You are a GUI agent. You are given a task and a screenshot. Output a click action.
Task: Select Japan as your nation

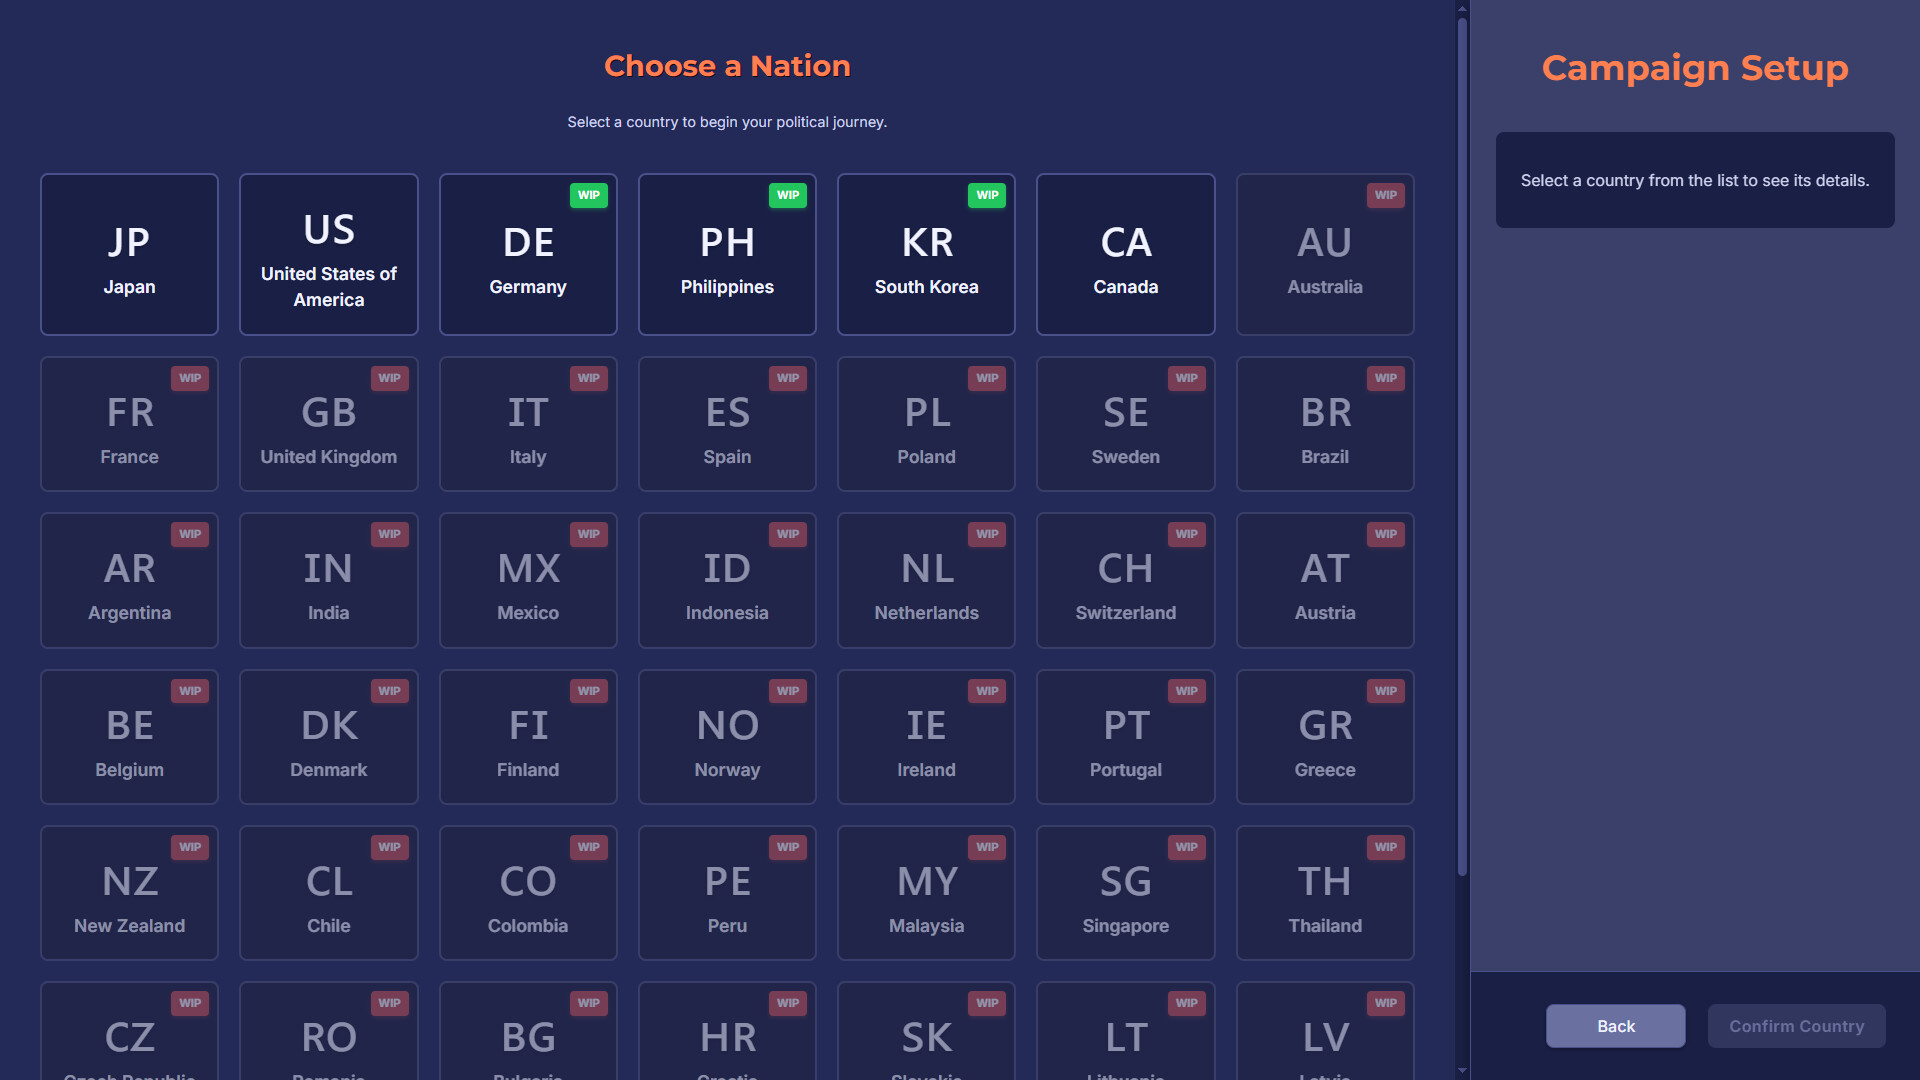coord(129,254)
